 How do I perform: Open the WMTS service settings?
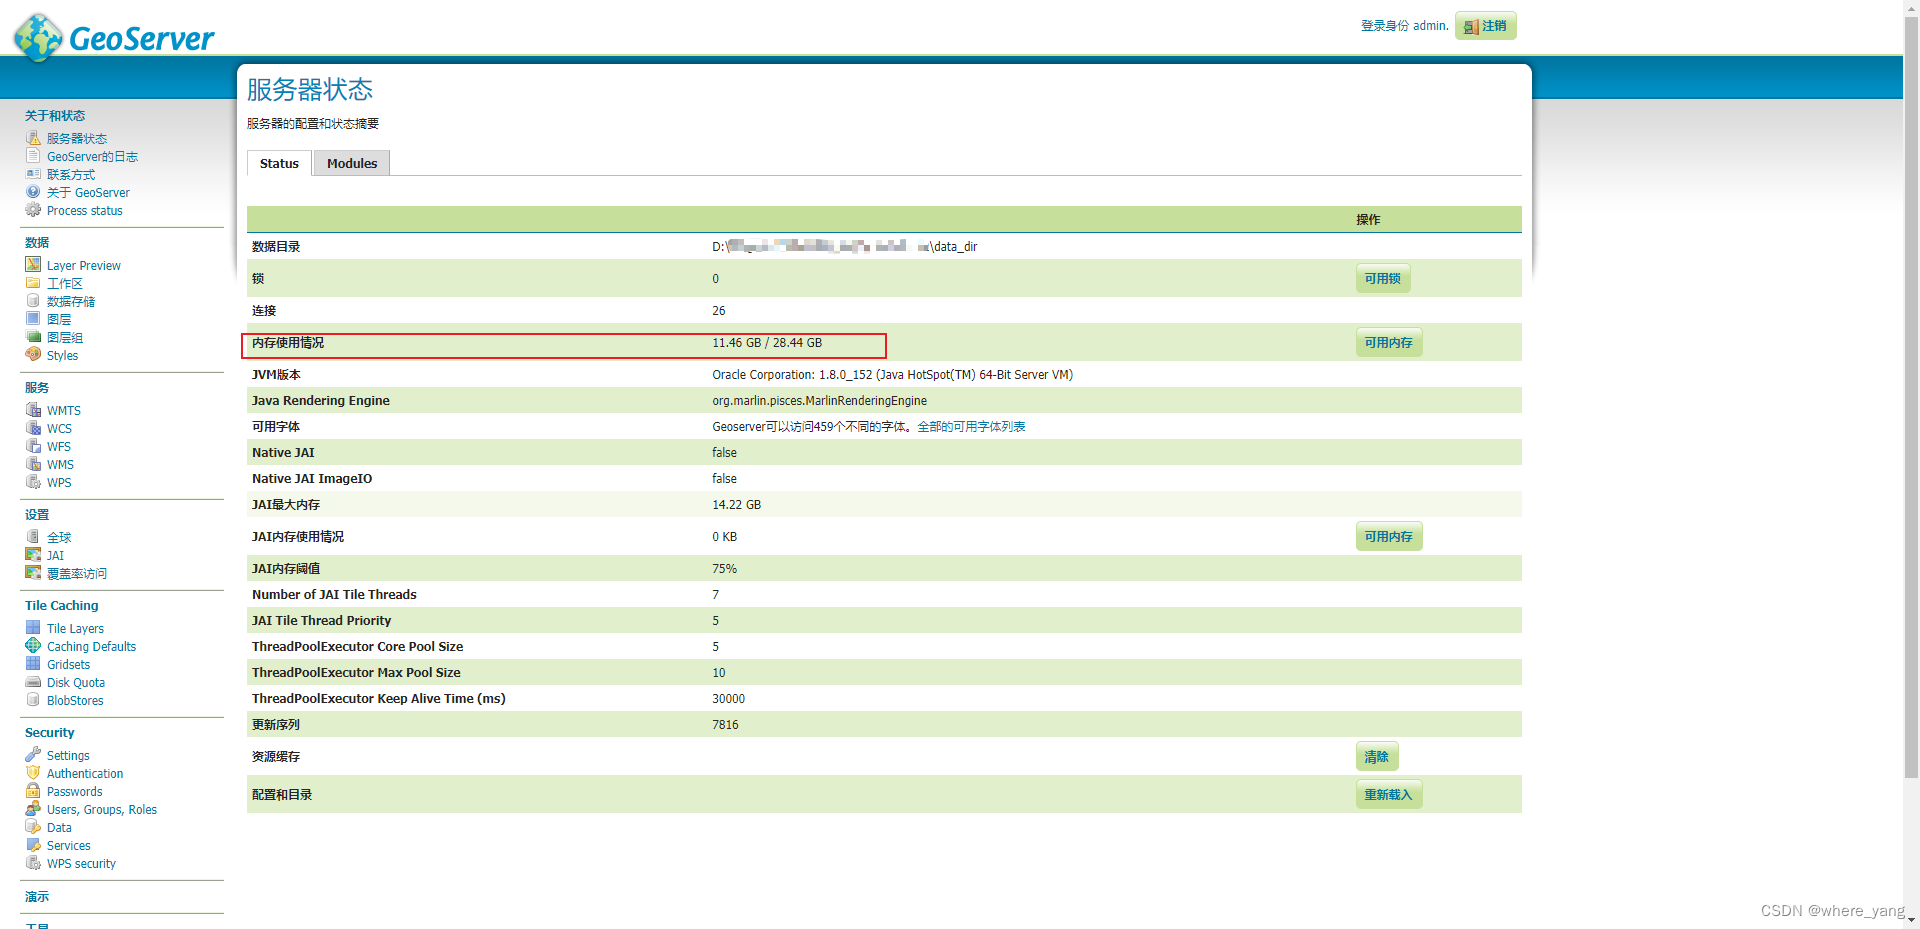coord(64,410)
